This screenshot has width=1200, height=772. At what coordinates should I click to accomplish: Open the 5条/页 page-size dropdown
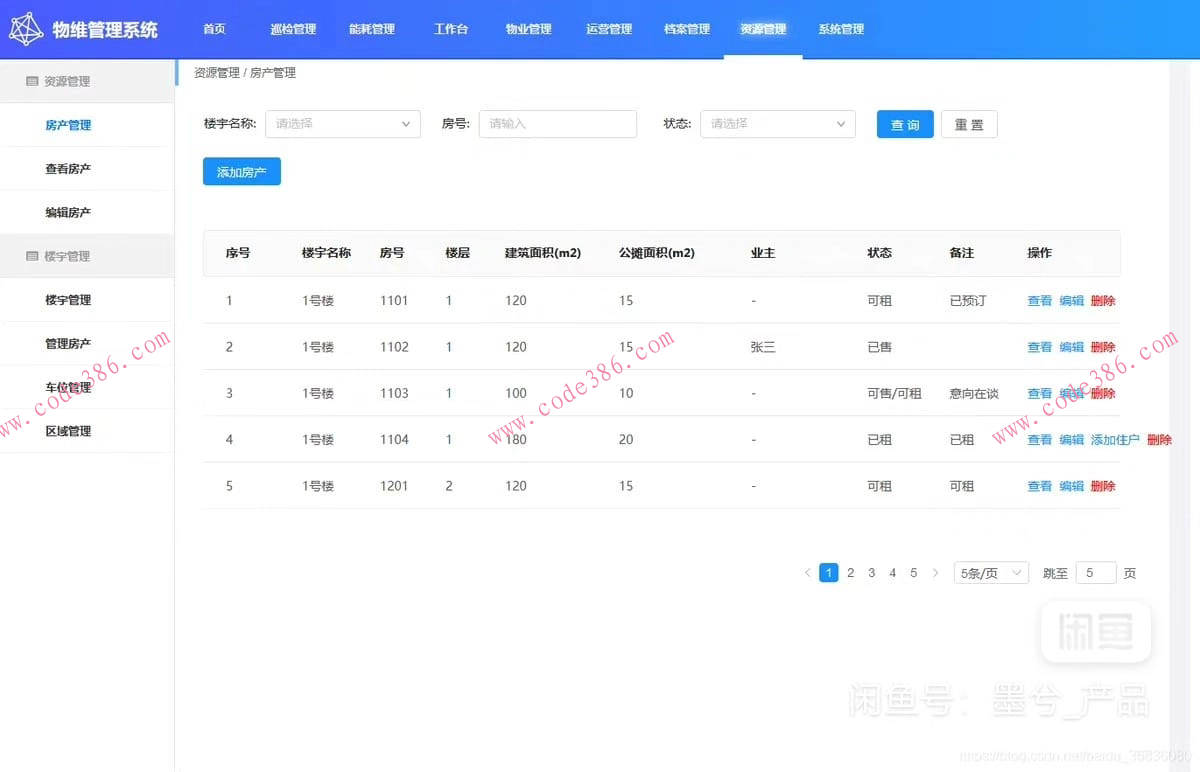point(989,572)
